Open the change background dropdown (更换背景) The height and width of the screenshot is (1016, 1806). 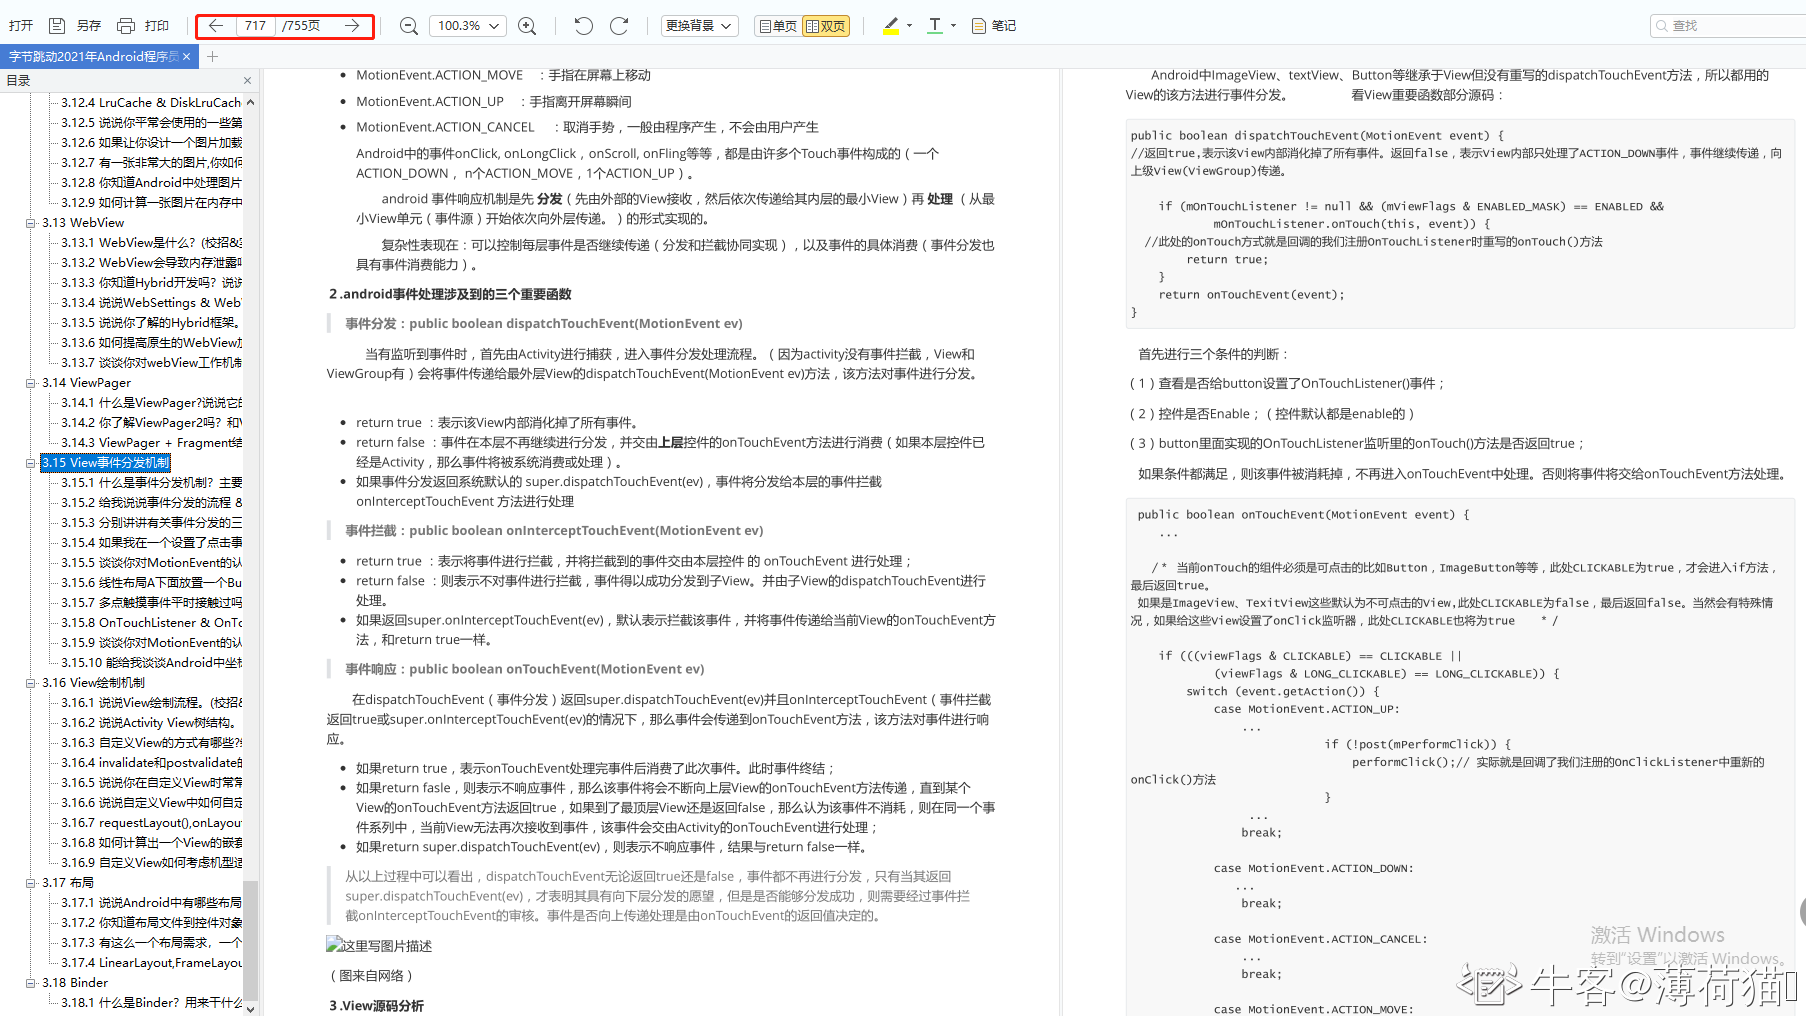700,26
